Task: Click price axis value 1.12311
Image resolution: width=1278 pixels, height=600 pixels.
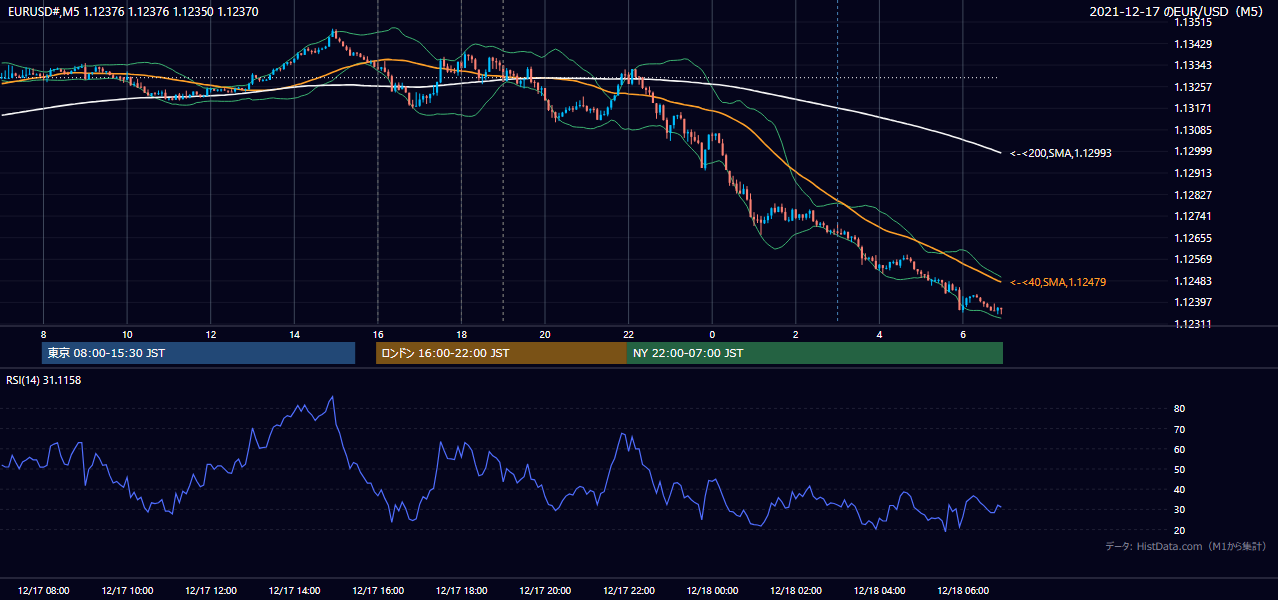Action: point(1193,324)
